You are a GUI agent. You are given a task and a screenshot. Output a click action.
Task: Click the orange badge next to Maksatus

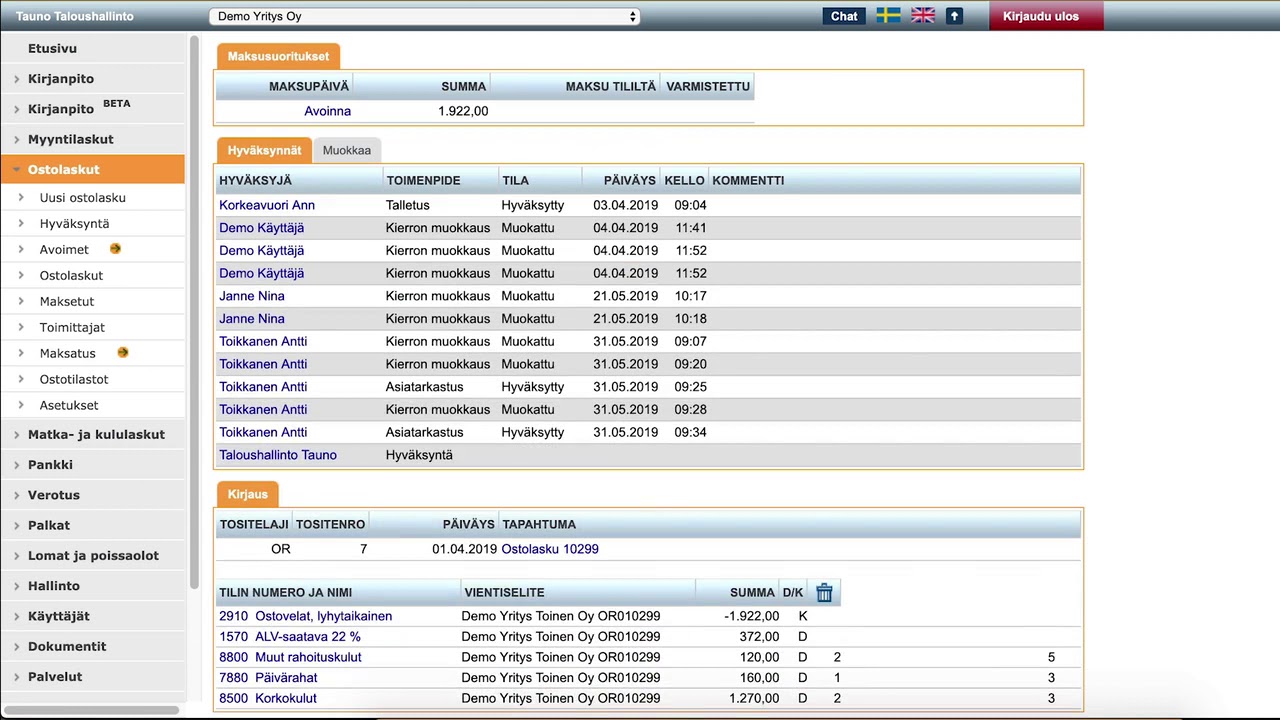pos(123,352)
